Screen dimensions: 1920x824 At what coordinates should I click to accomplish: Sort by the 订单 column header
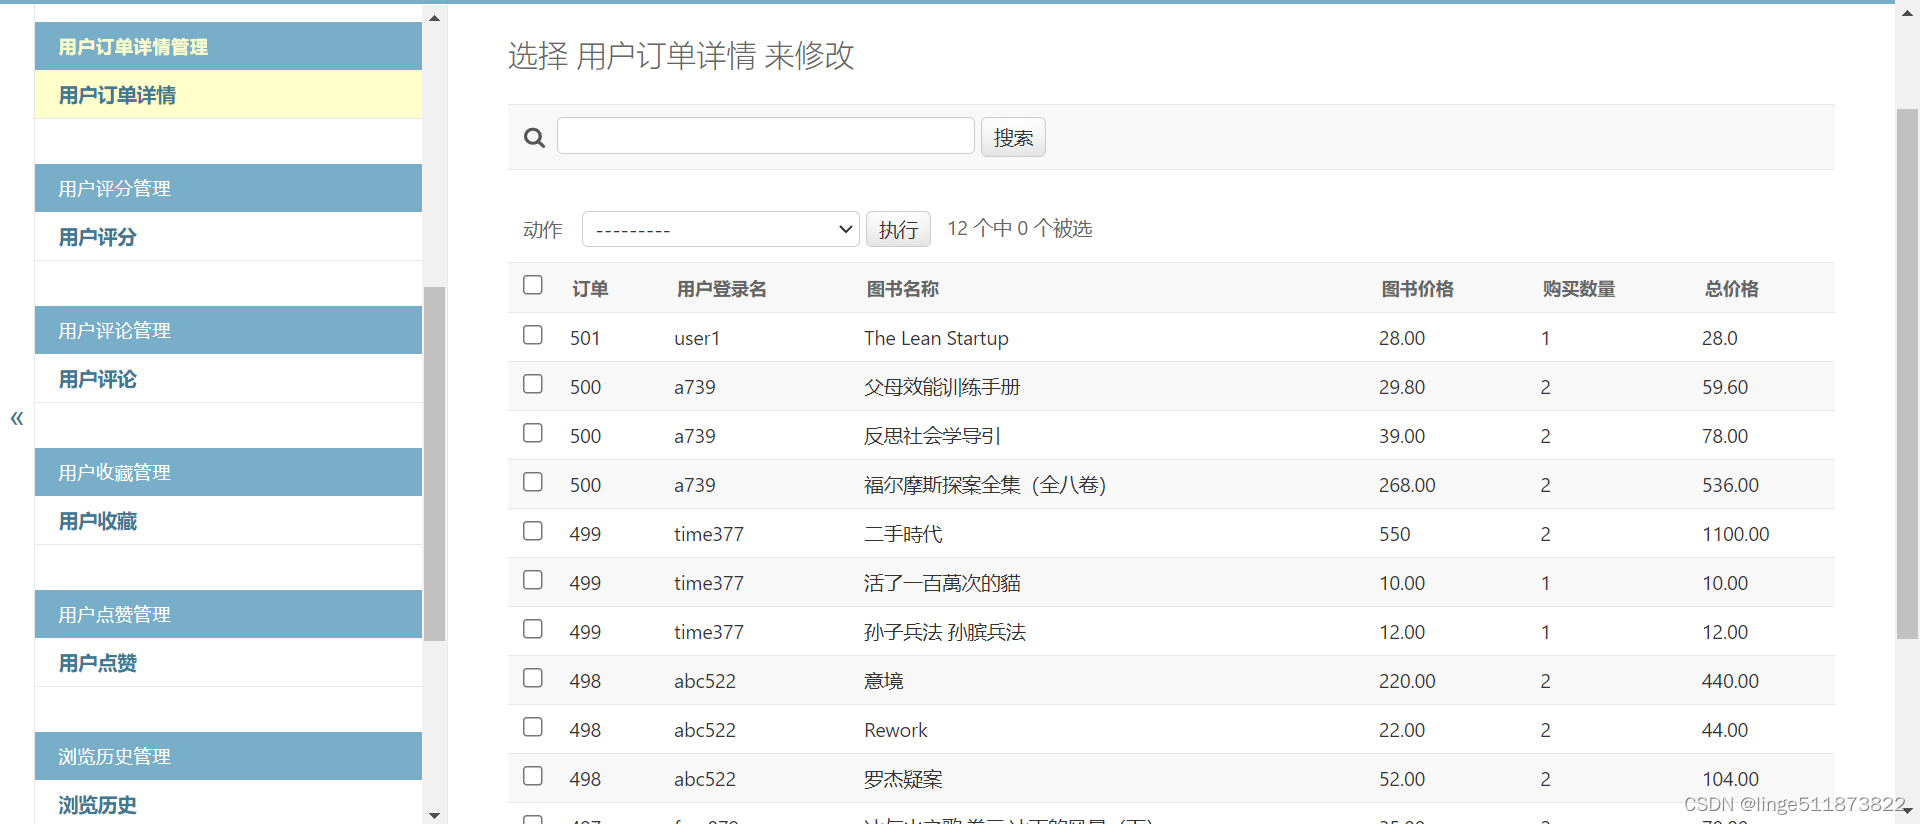pos(590,289)
